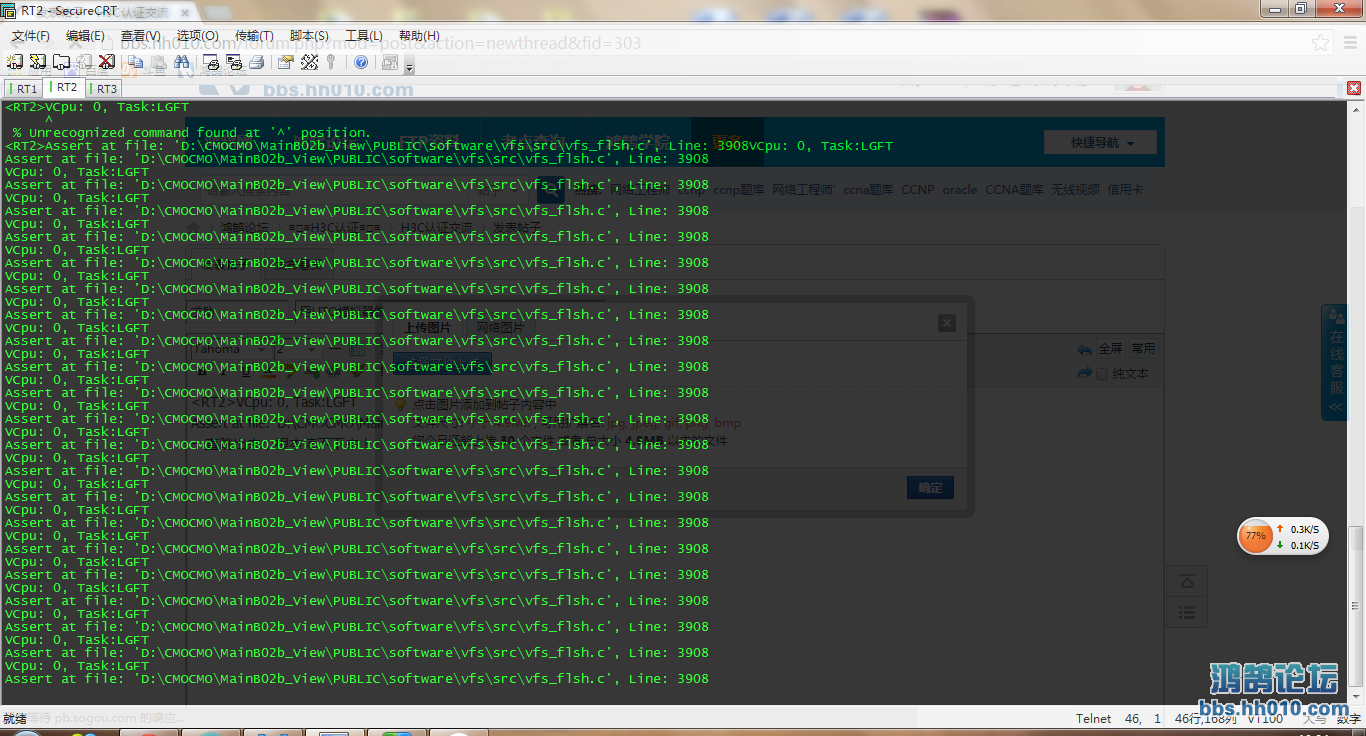This screenshot has height=736, width=1366.
Task: Open the 脚本(S) menu
Action: point(310,35)
